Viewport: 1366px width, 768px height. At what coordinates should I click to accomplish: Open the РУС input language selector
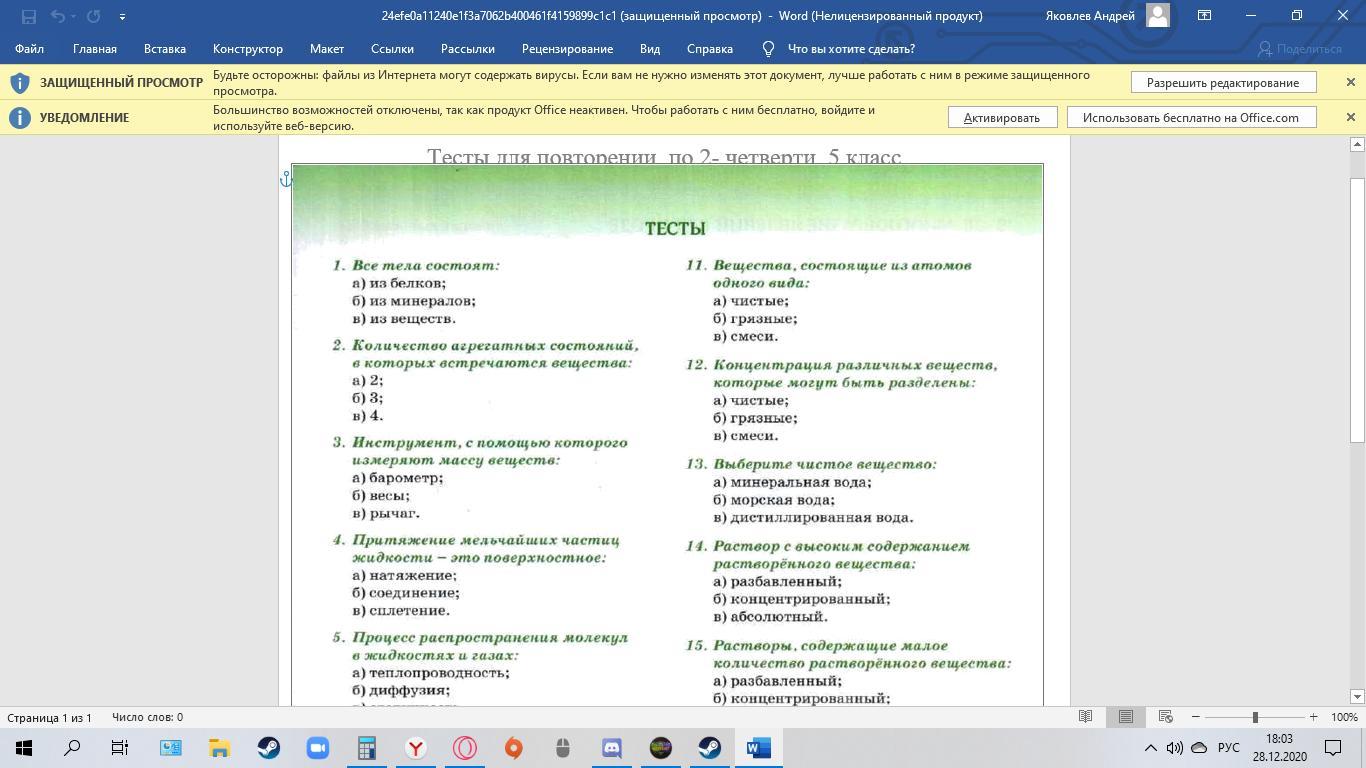1228,748
